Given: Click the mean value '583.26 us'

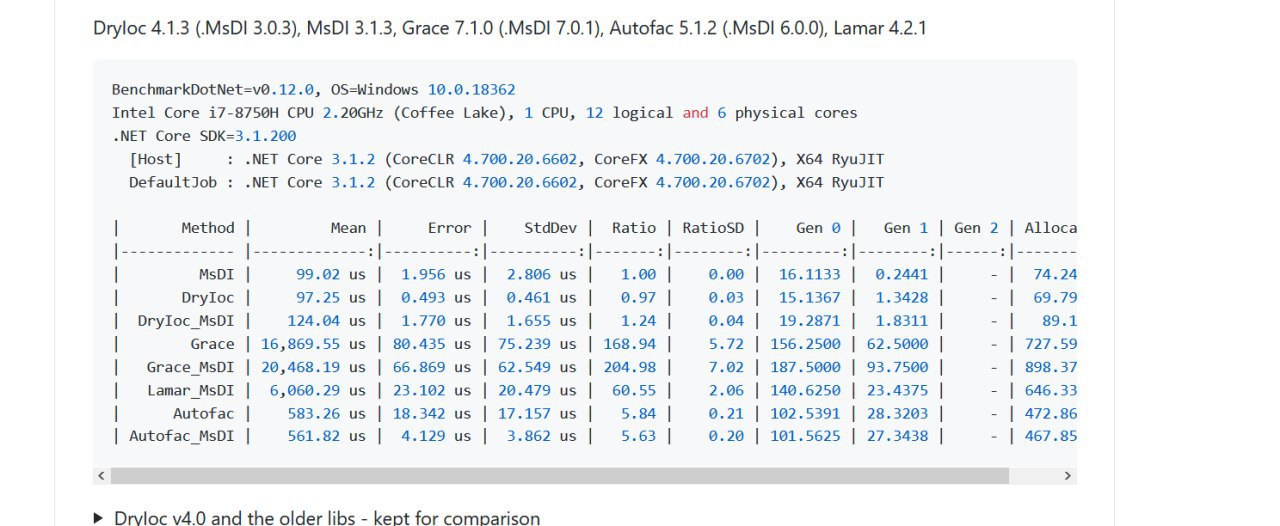Looking at the screenshot, I should [x=327, y=413].
